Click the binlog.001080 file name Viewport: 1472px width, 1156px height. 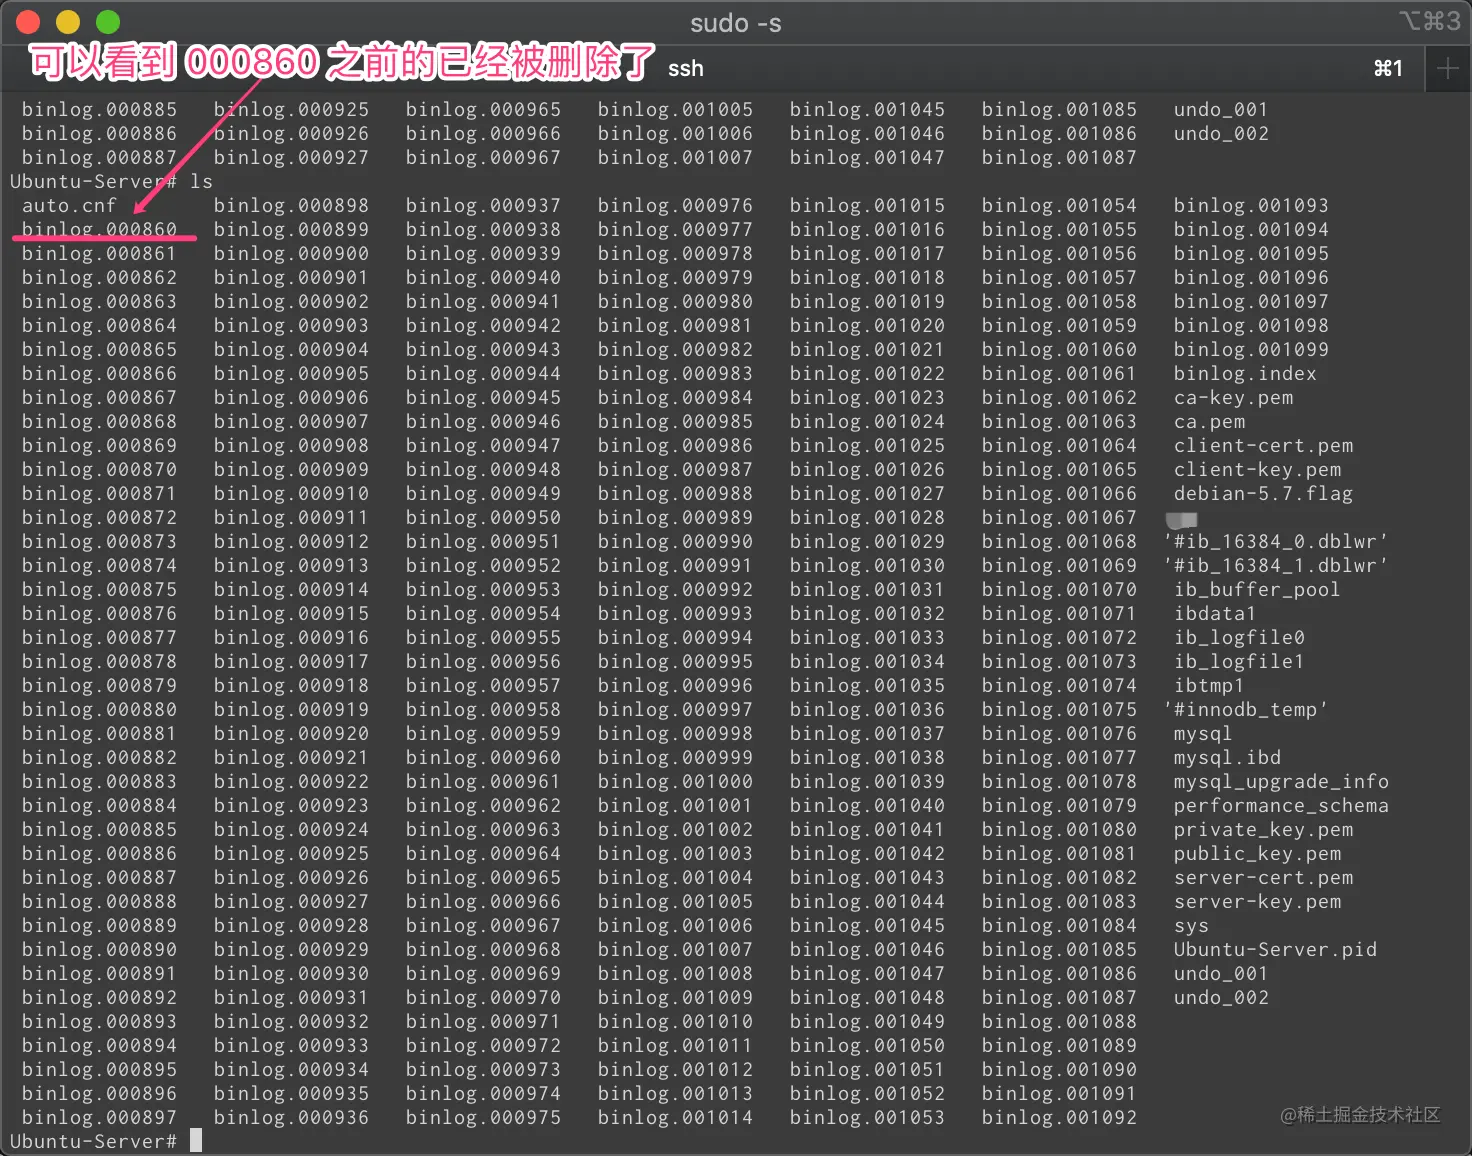pyautogui.click(x=1059, y=829)
